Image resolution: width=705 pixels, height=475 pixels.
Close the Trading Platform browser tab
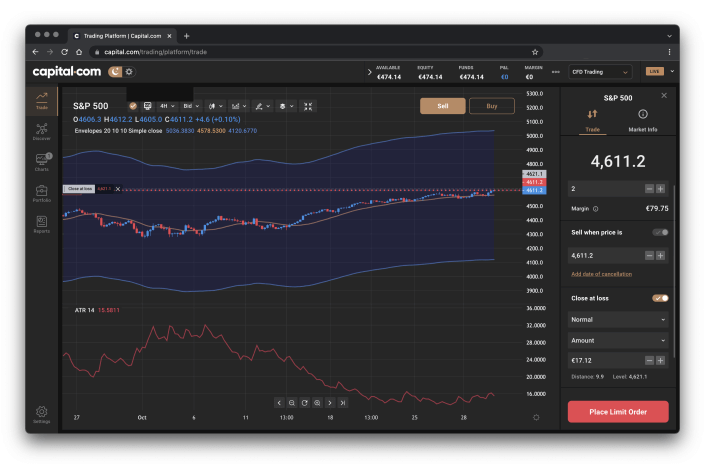point(170,36)
